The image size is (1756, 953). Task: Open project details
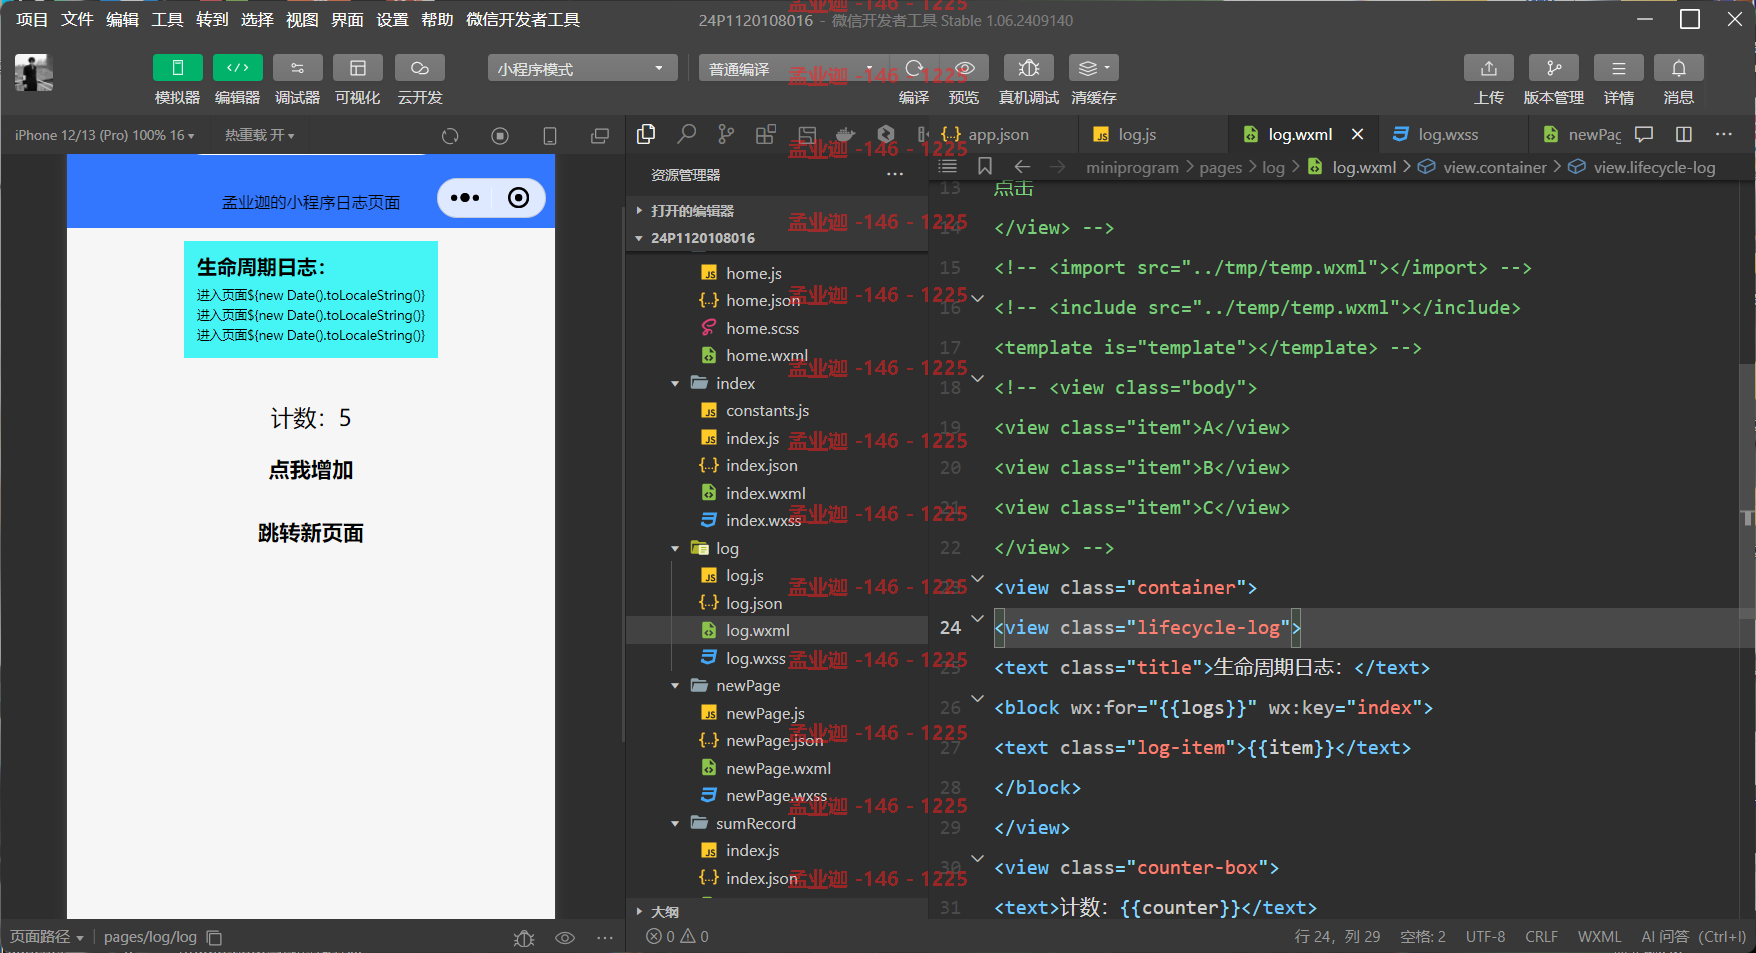[x=1618, y=68]
